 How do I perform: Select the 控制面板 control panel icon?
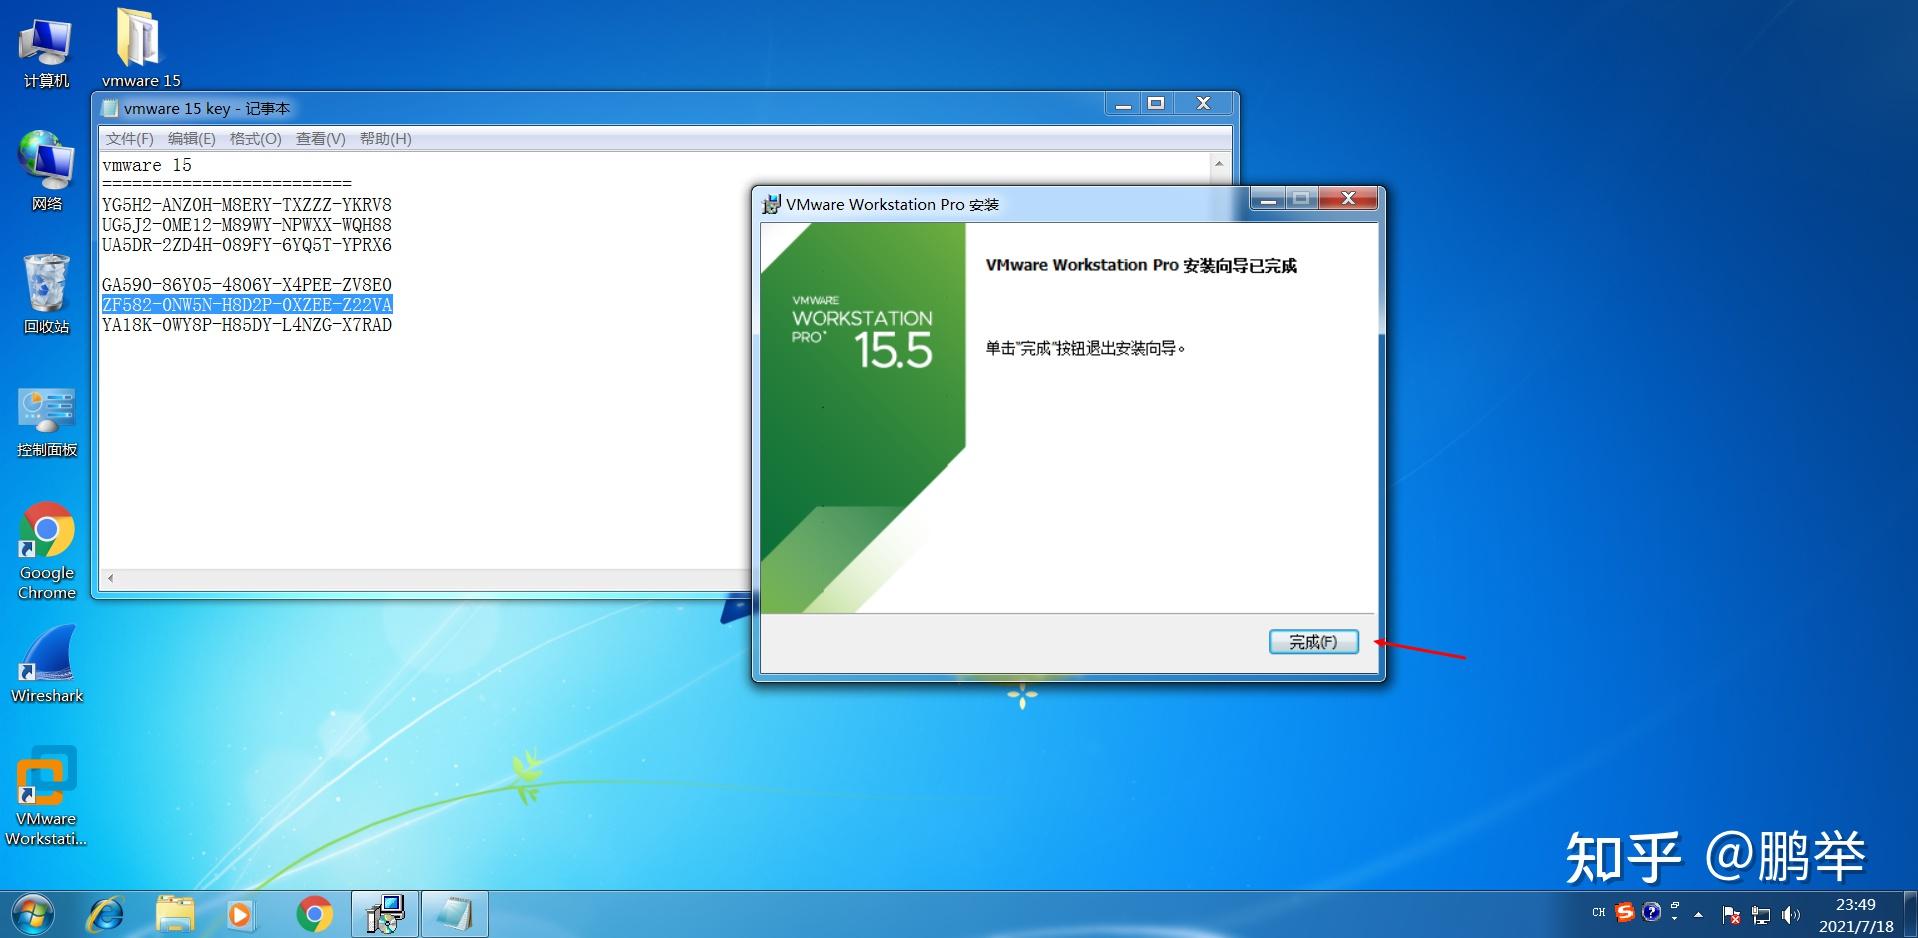coord(47,422)
